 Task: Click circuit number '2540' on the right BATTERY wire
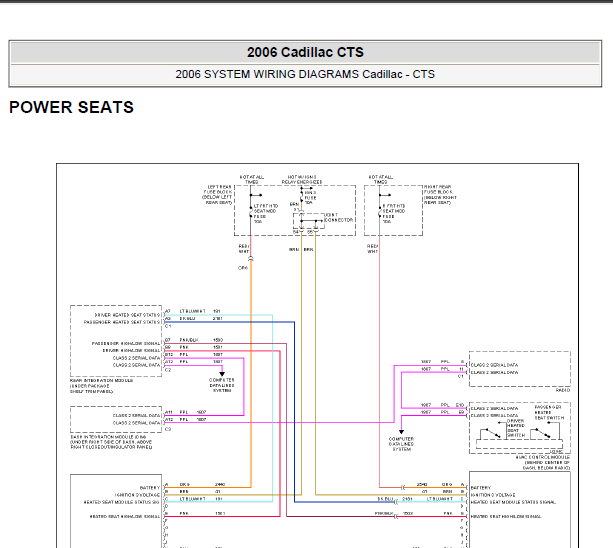tap(422, 484)
